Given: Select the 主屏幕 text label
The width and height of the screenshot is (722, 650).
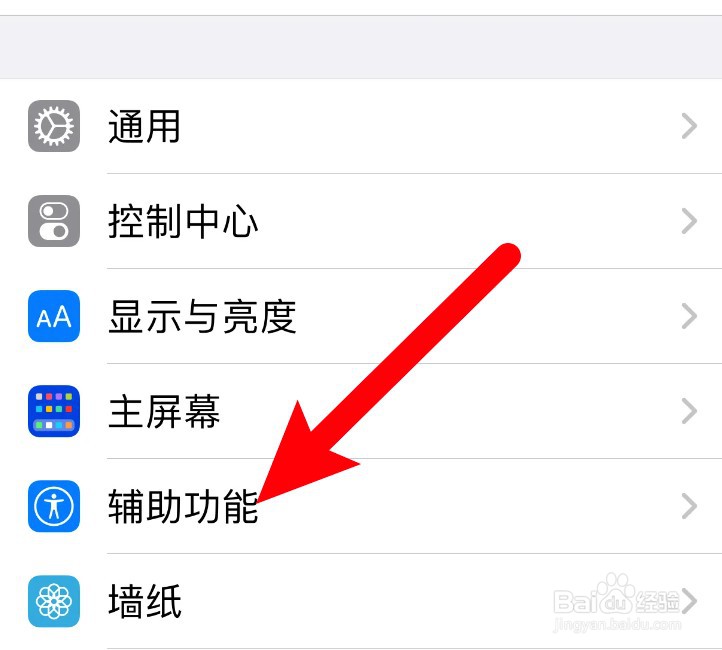Looking at the screenshot, I should click(x=164, y=412).
